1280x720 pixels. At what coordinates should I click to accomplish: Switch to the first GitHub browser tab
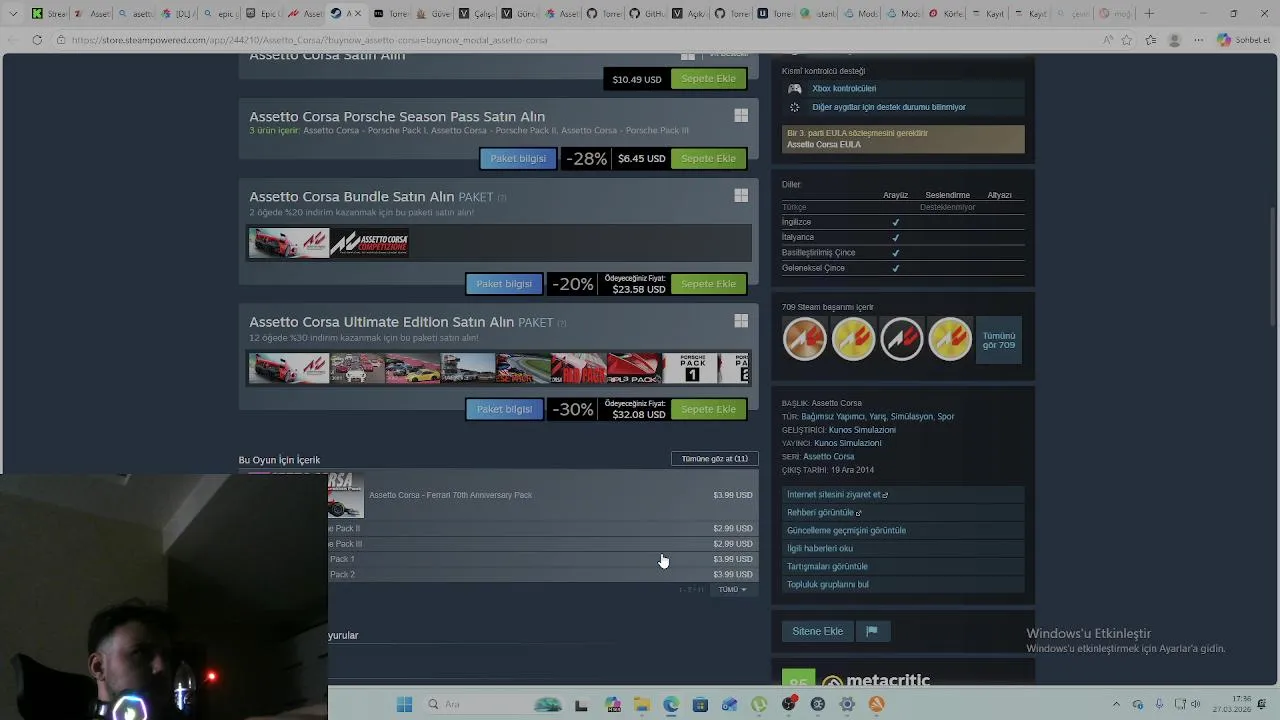coord(603,13)
